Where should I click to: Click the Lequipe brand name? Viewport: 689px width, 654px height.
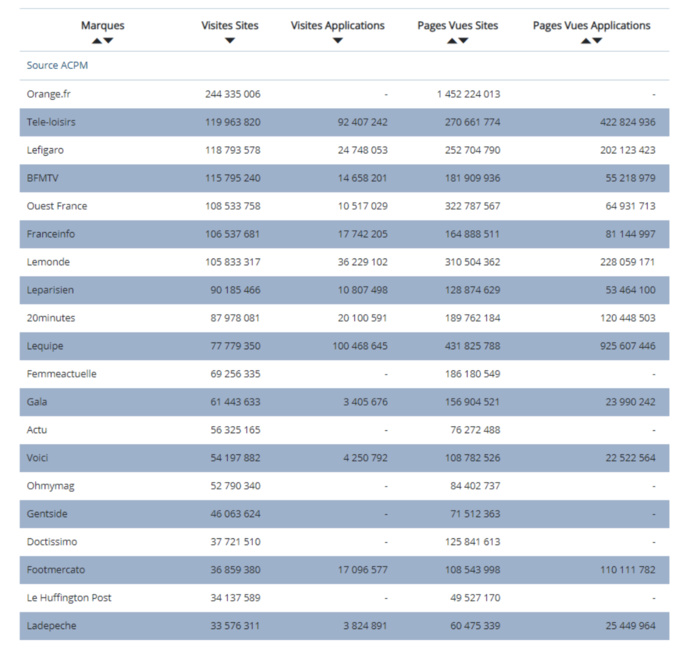point(47,346)
